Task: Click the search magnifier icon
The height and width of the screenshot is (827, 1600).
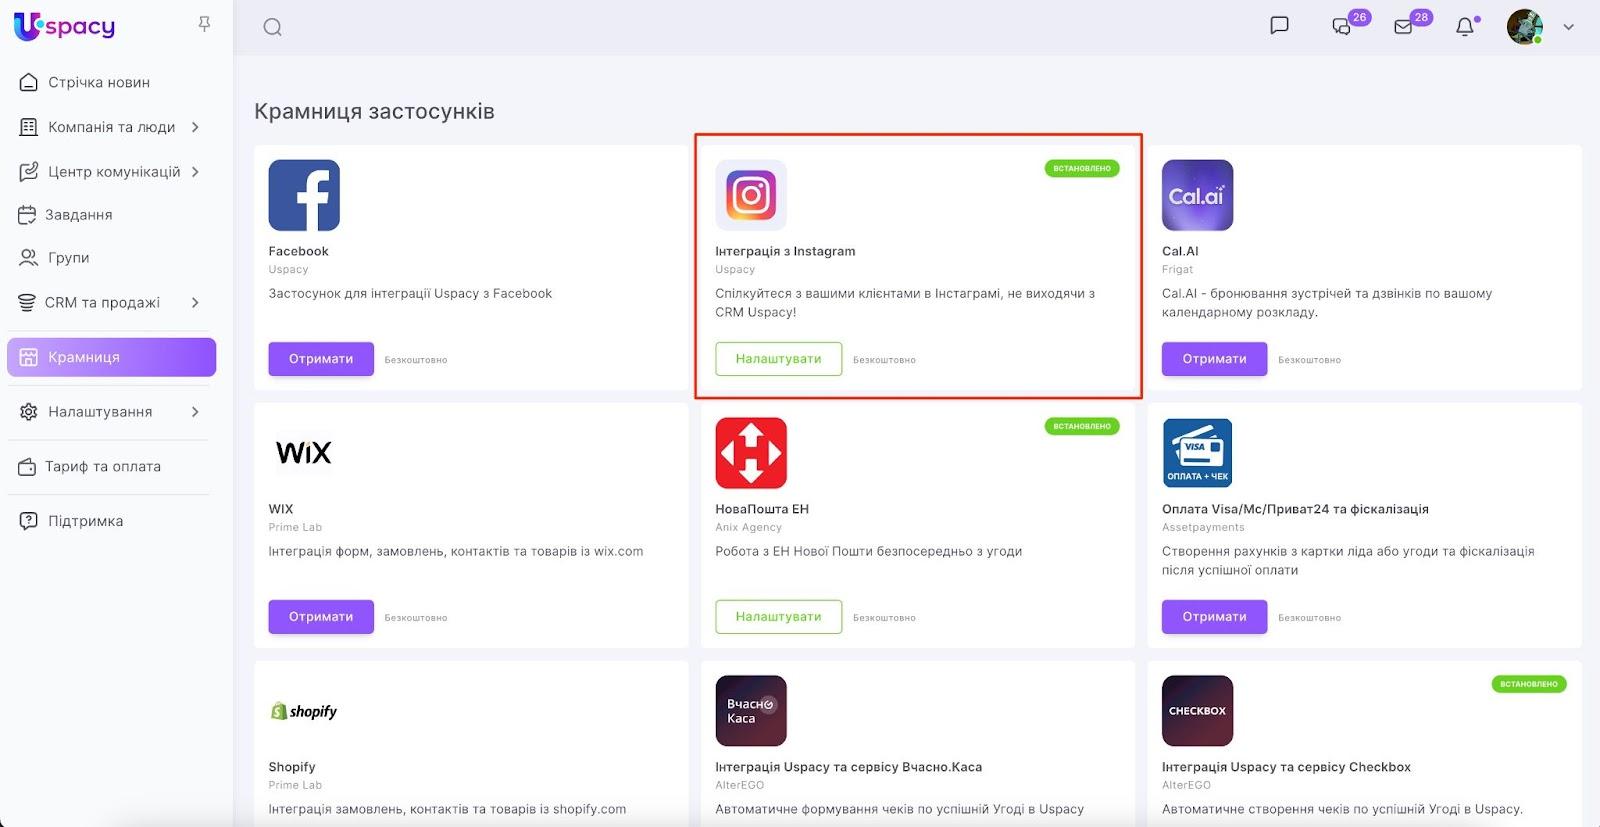Action: click(272, 27)
